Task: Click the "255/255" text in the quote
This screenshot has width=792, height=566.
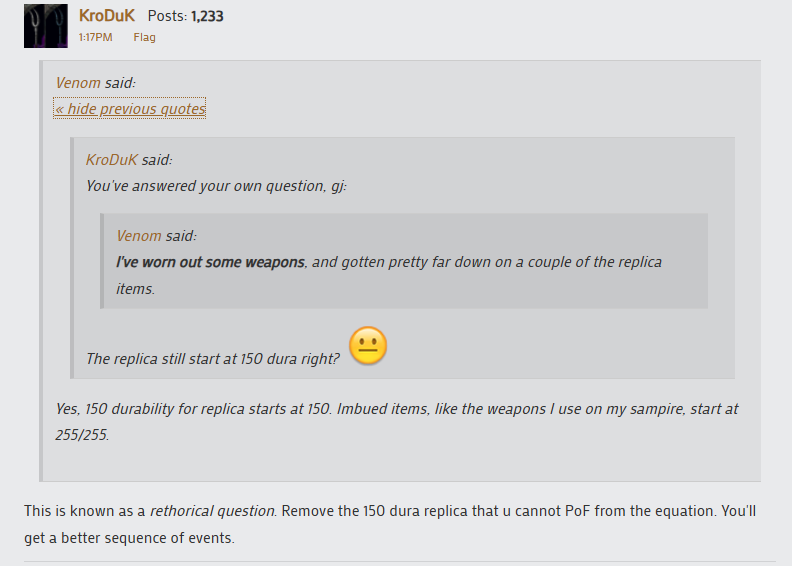Action: tap(82, 435)
